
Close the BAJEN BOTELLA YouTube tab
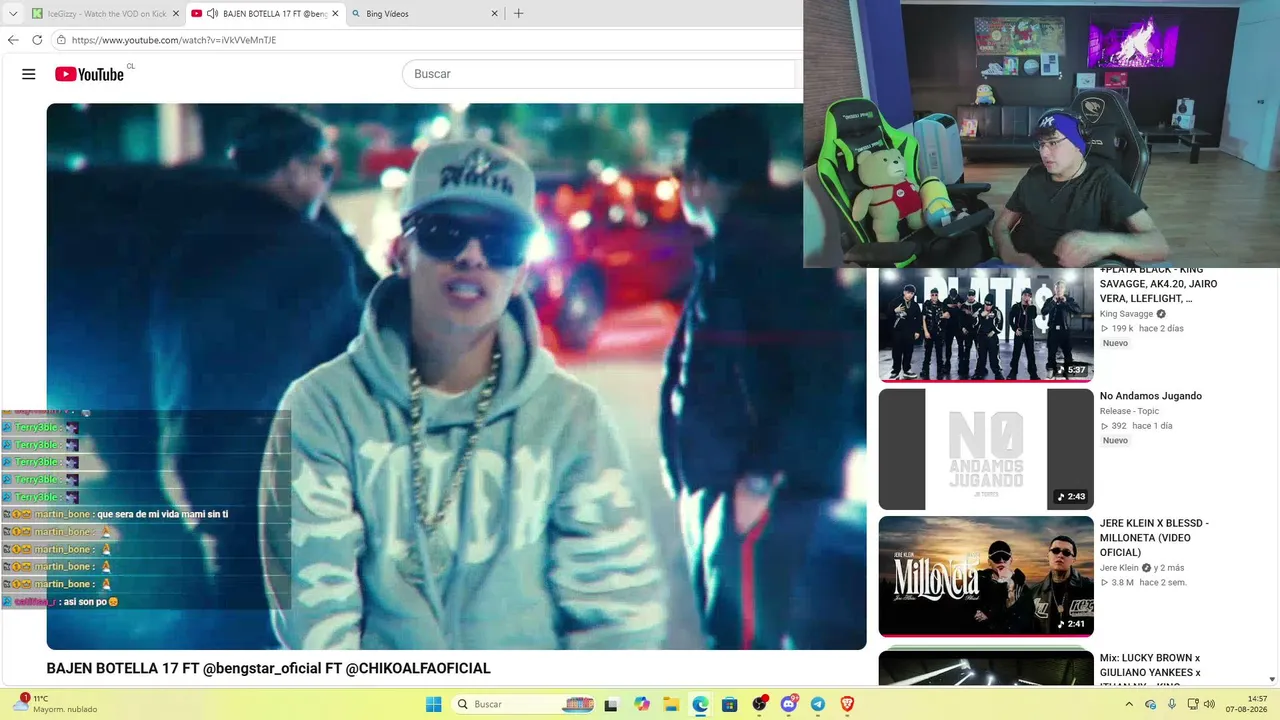pyautogui.click(x=335, y=14)
